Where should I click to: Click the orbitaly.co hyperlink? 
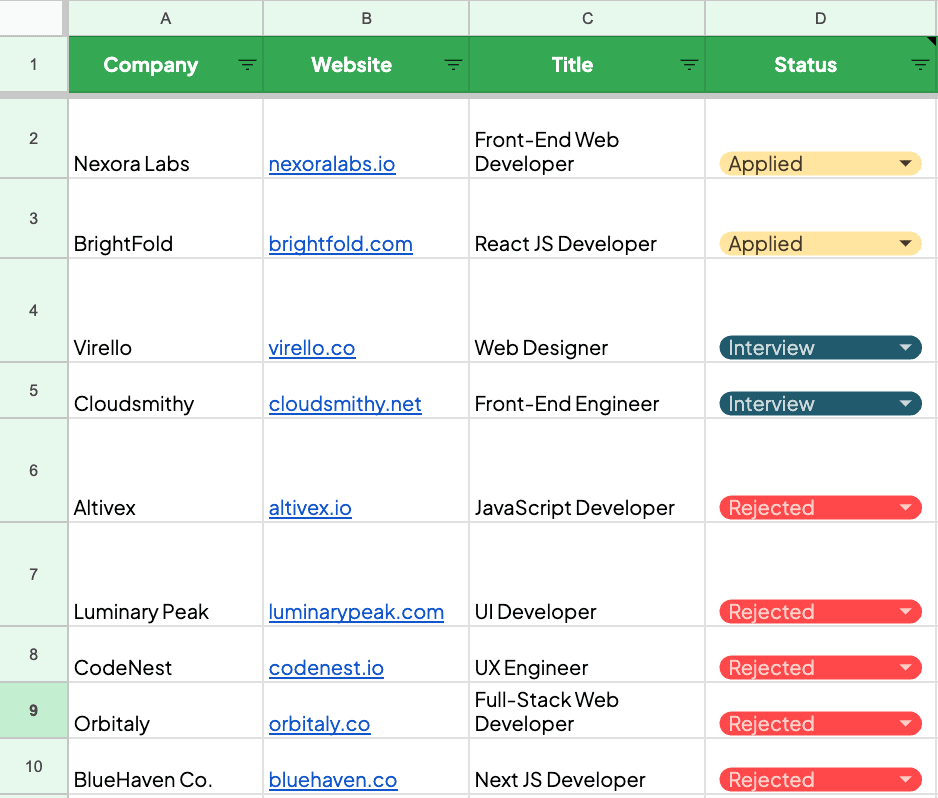[319, 723]
